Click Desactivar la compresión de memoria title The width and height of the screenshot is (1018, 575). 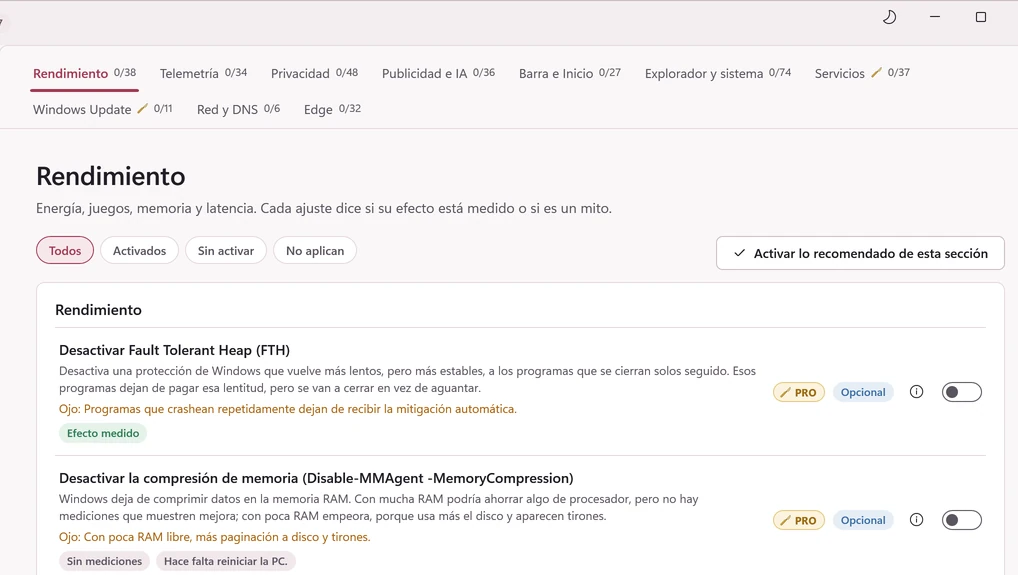tap(316, 478)
